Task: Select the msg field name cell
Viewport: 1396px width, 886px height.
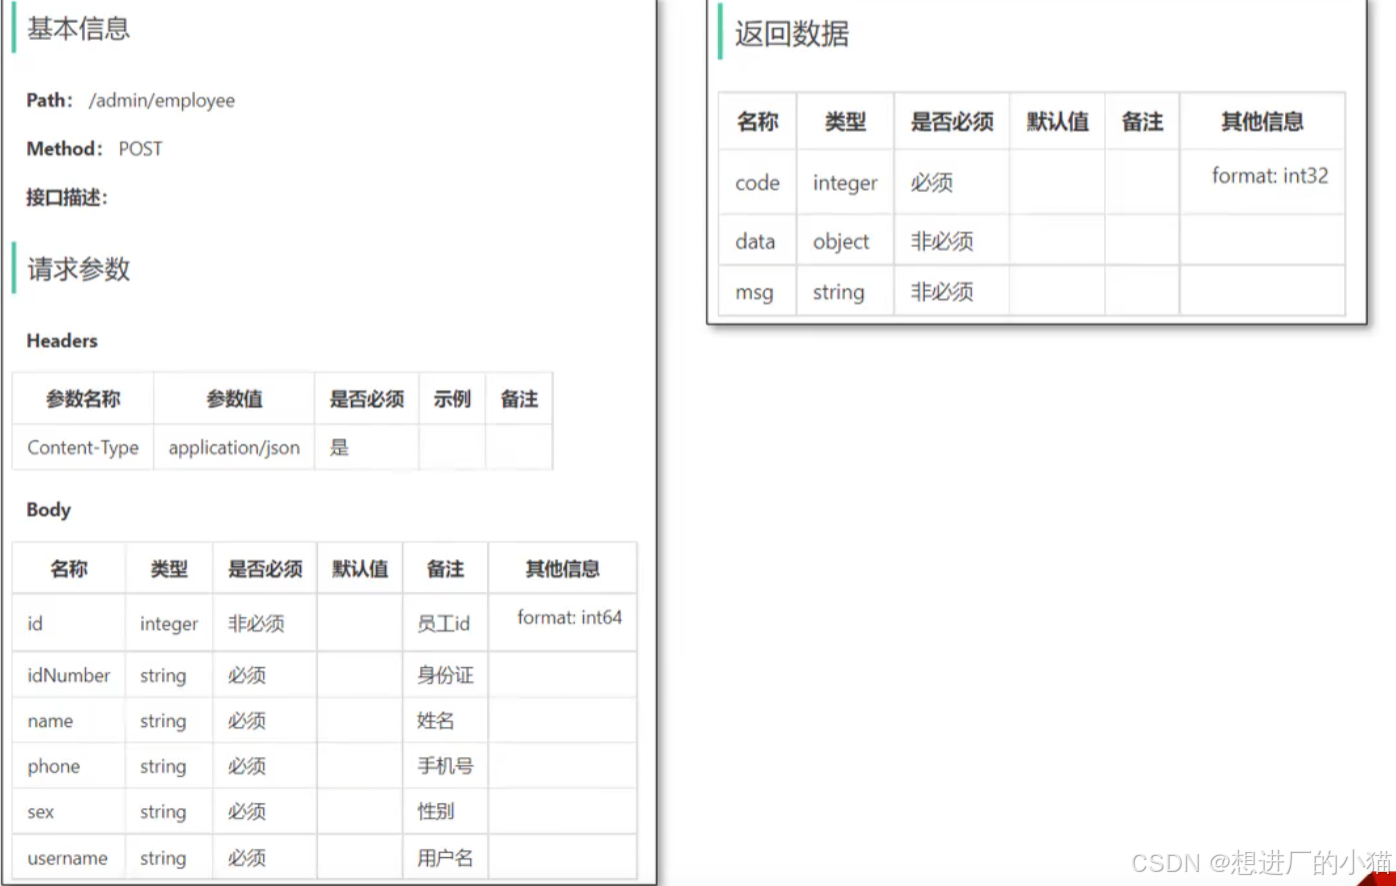Action: pos(757,292)
